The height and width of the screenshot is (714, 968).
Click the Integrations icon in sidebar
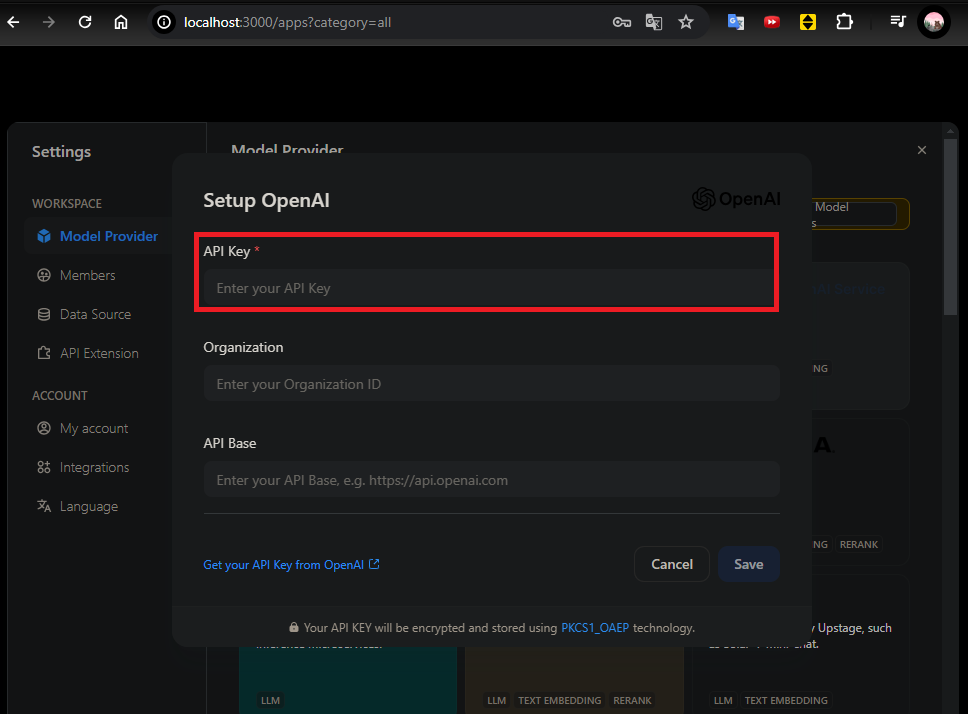[44, 467]
